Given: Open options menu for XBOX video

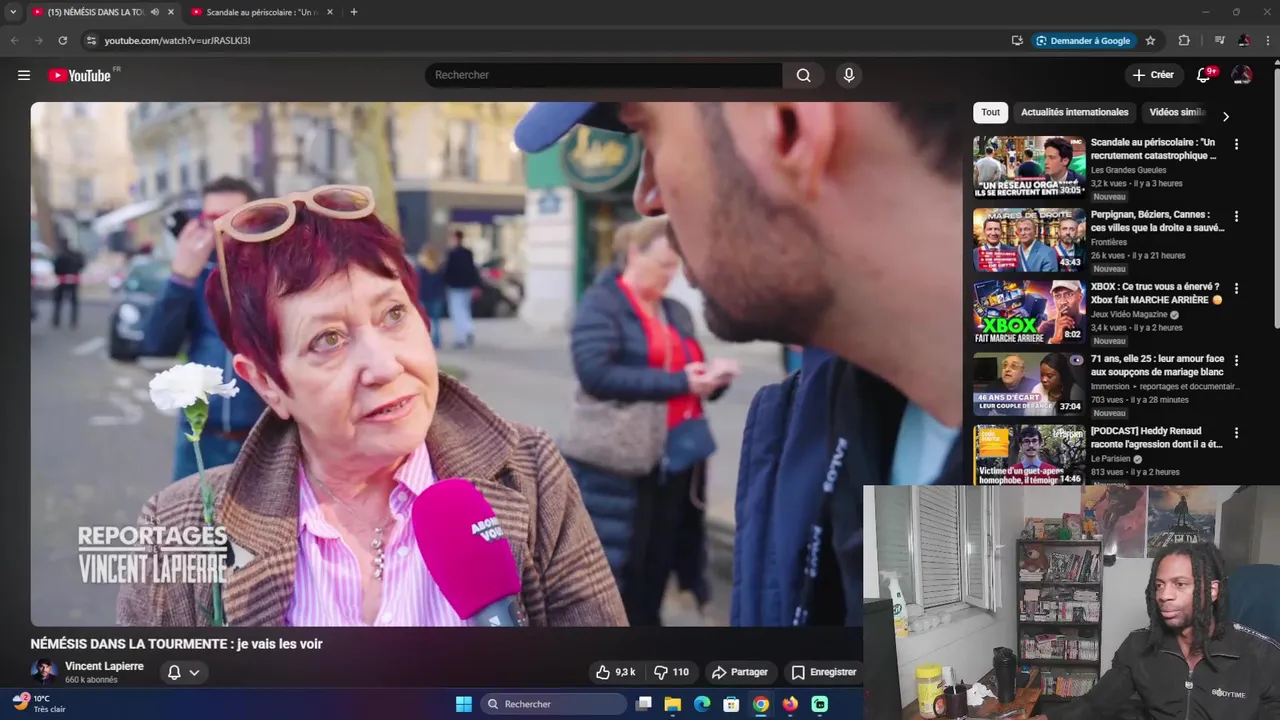Looking at the screenshot, I should click(1236, 288).
